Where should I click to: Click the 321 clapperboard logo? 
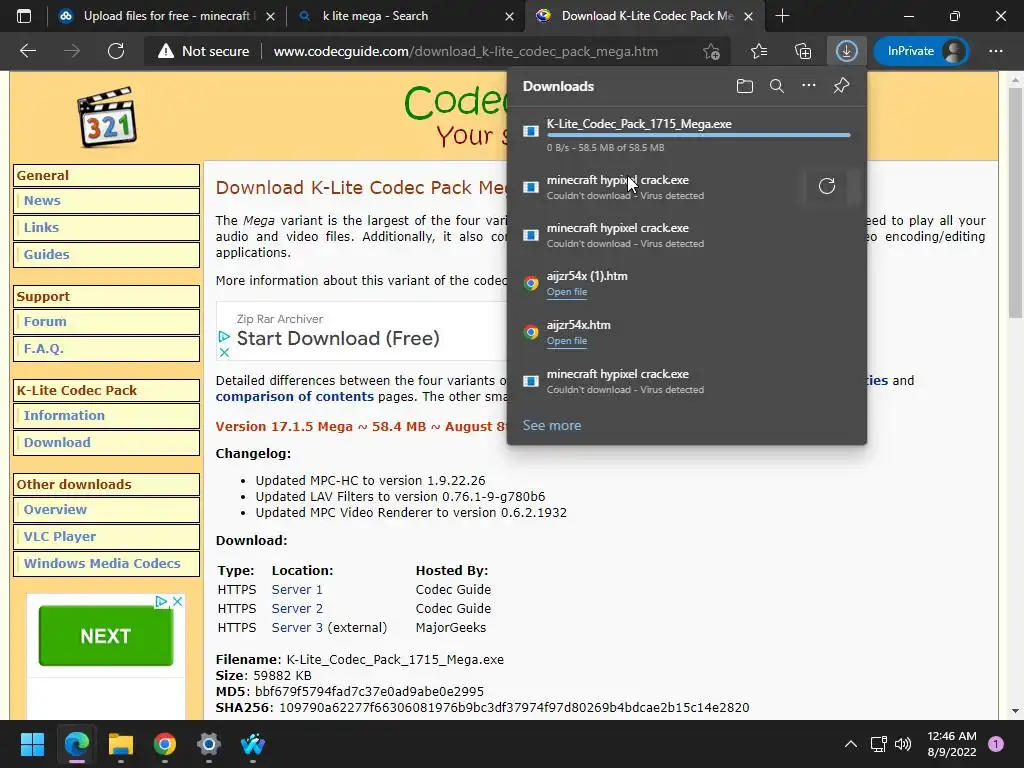[106, 116]
